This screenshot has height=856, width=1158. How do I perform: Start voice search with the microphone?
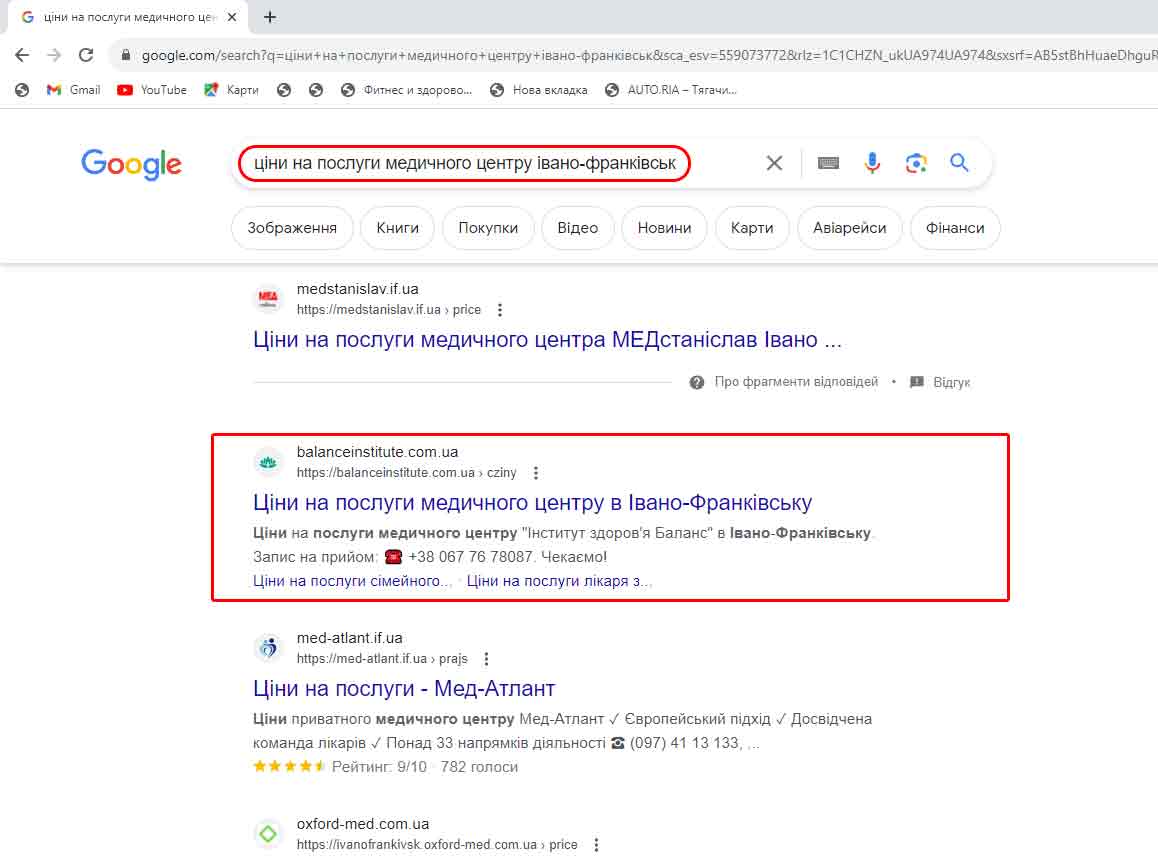tap(872, 163)
